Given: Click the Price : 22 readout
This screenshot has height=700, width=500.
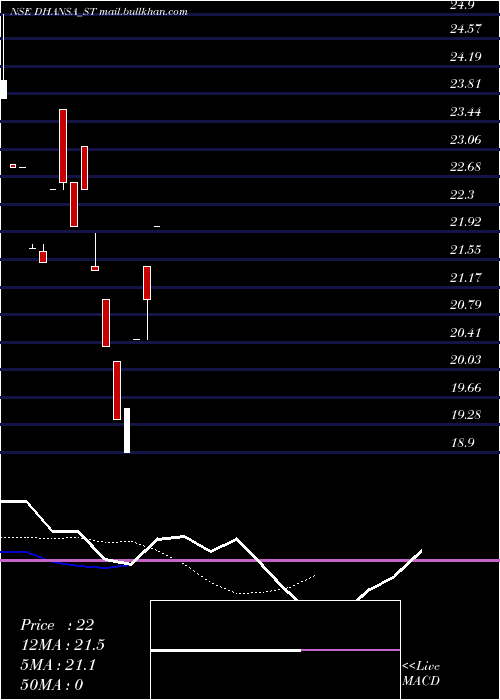Looking at the screenshot, I should point(57,625).
